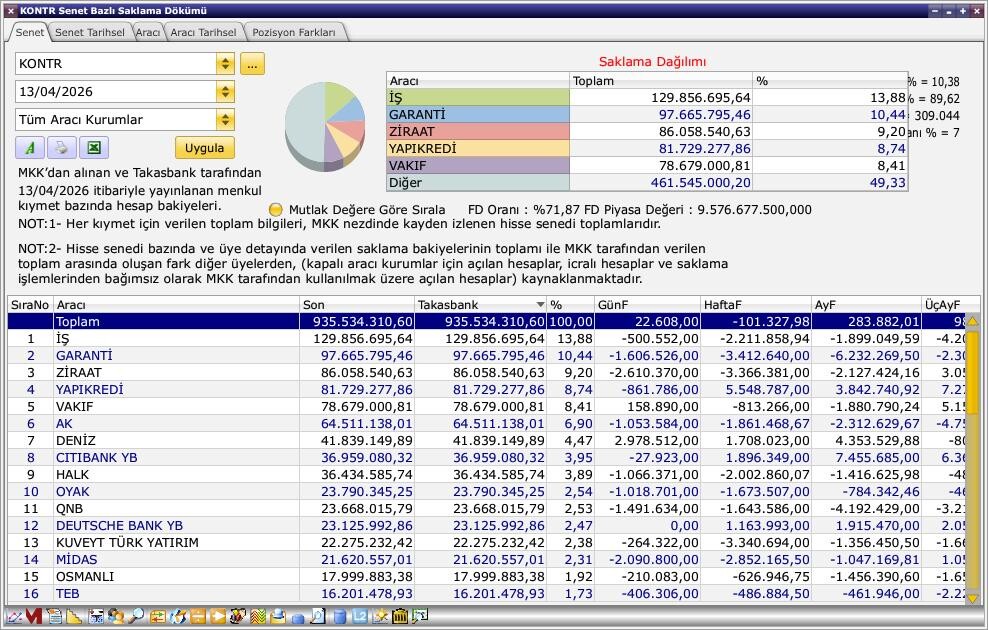
Task: Toggle 'Mutlak Değere Göre Sırala' option
Action: pos(276,210)
